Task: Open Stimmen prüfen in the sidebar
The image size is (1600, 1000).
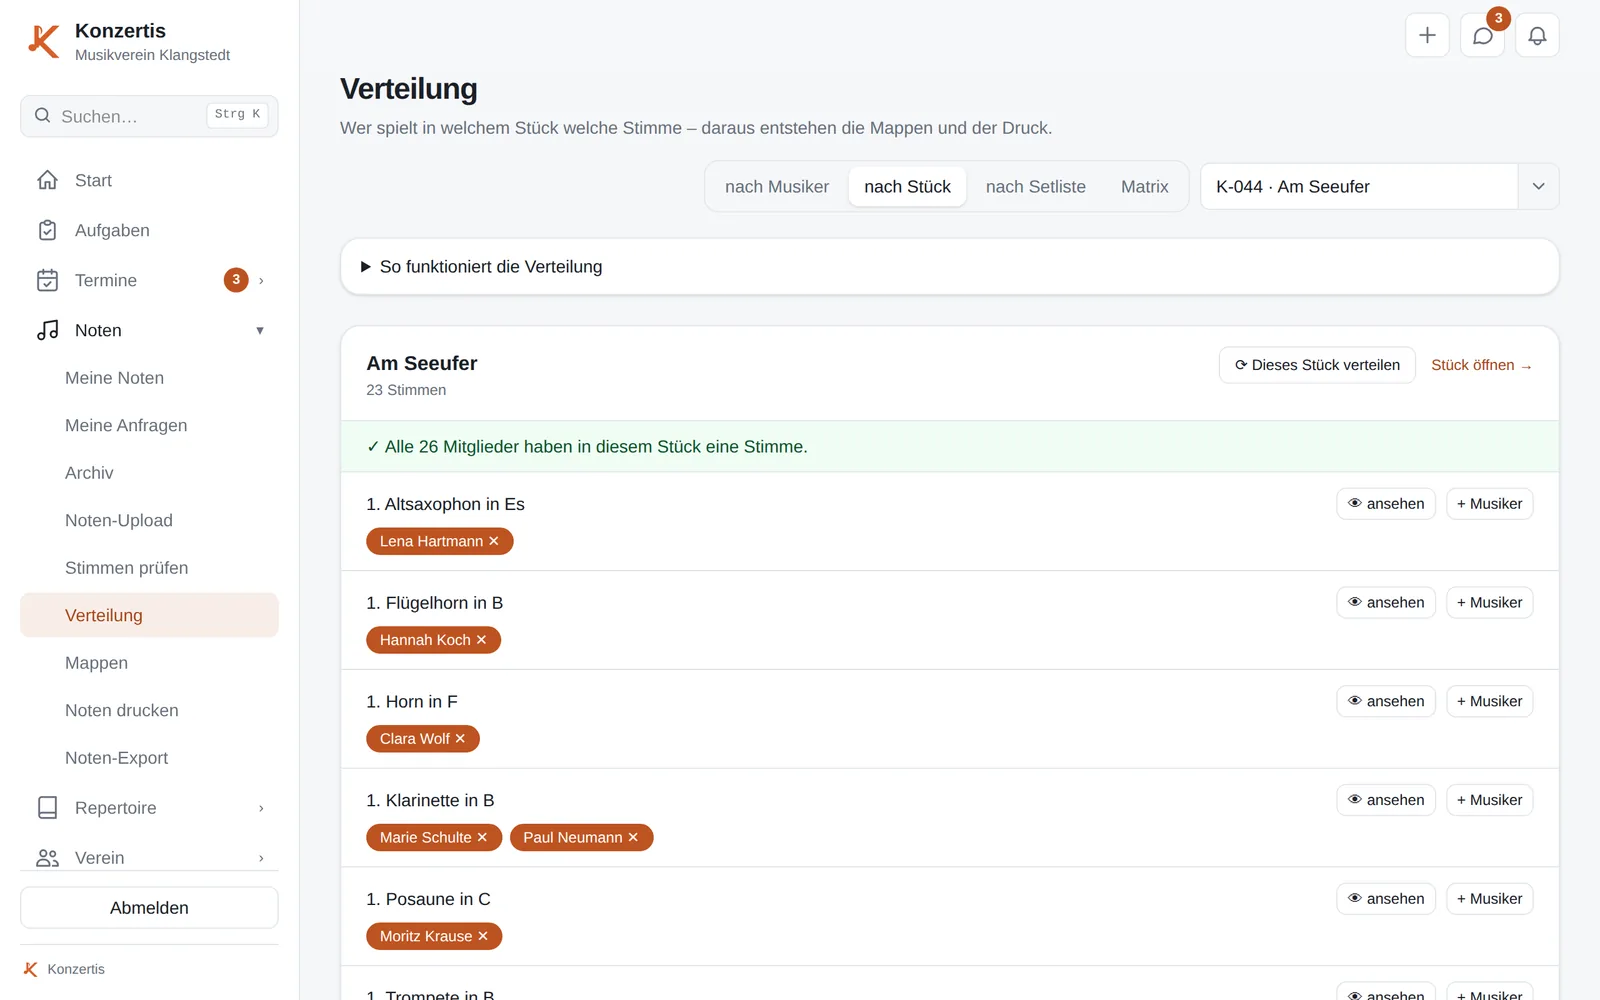Action: (x=149, y=568)
